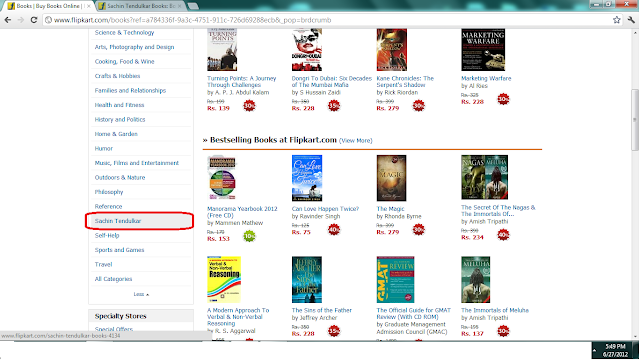Screen dimensions: 640x361
Task: Open Immortals of Meluha cover image
Action: click(x=476, y=280)
